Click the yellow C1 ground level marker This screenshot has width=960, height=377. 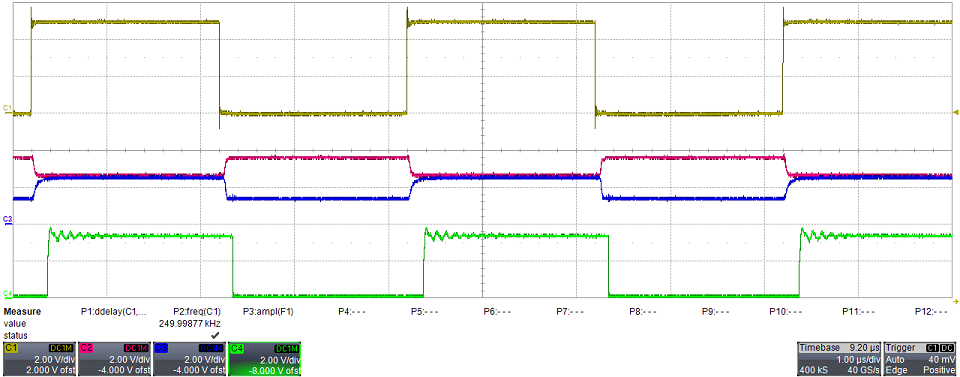pyautogui.click(x=7, y=109)
